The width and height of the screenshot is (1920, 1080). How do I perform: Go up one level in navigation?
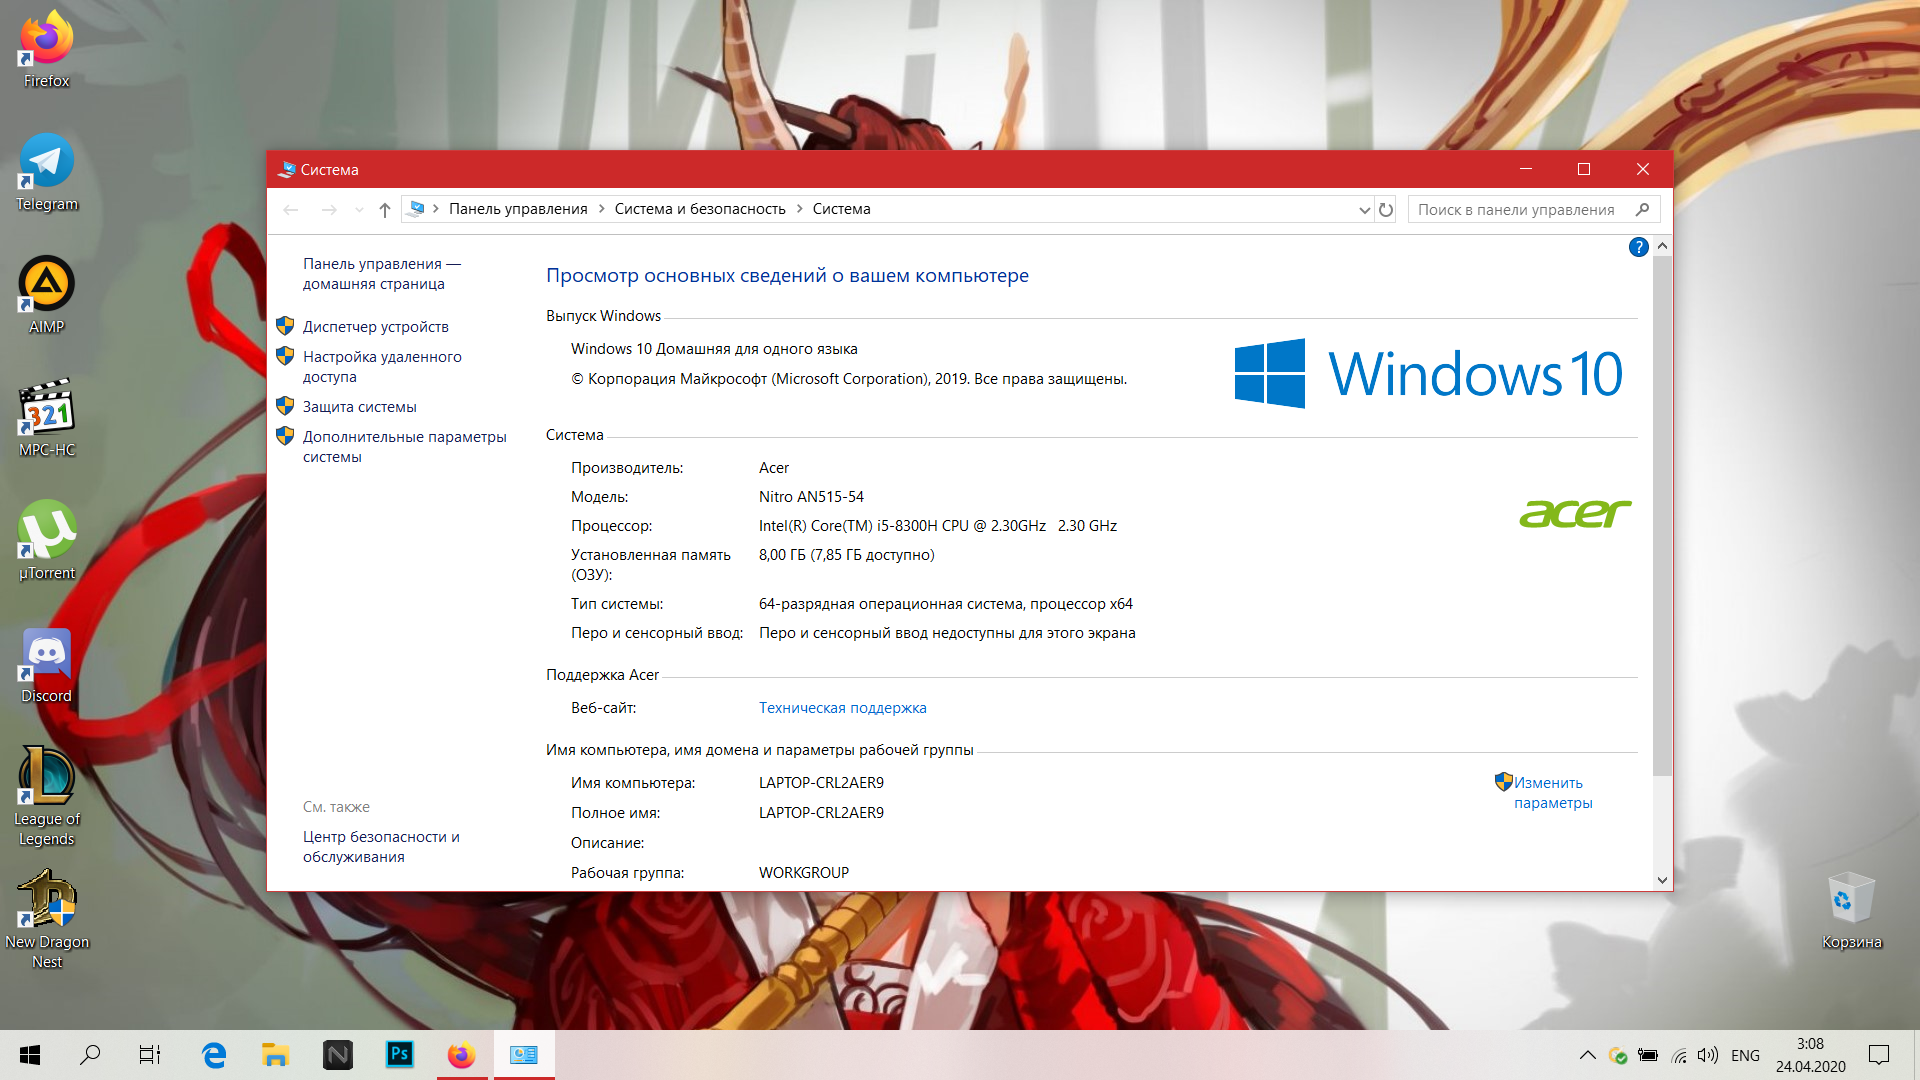(x=385, y=210)
